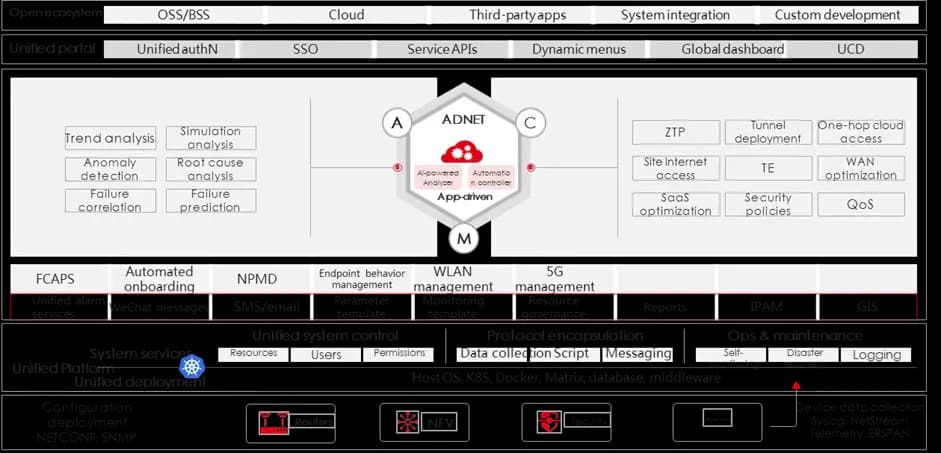
Task: Click Site Internet access
Action: (x=676, y=168)
